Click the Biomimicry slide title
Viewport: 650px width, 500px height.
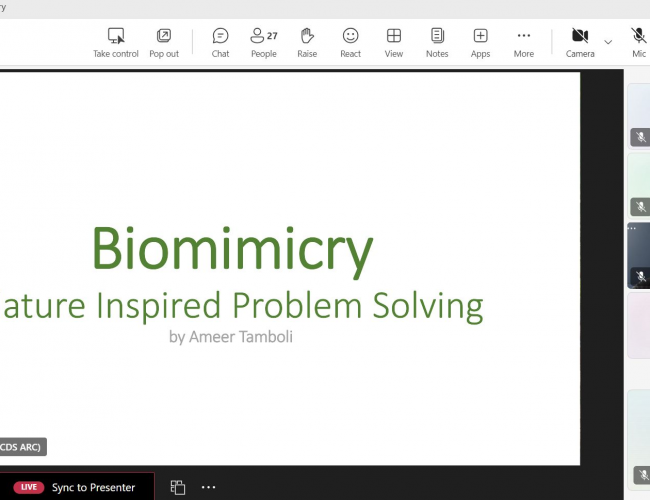pos(232,248)
